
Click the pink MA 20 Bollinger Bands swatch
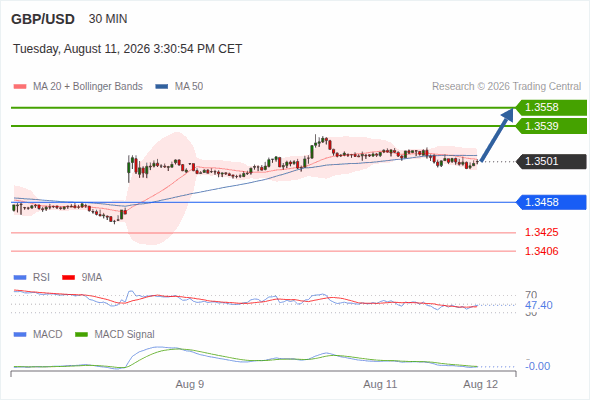tap(20, 87)
